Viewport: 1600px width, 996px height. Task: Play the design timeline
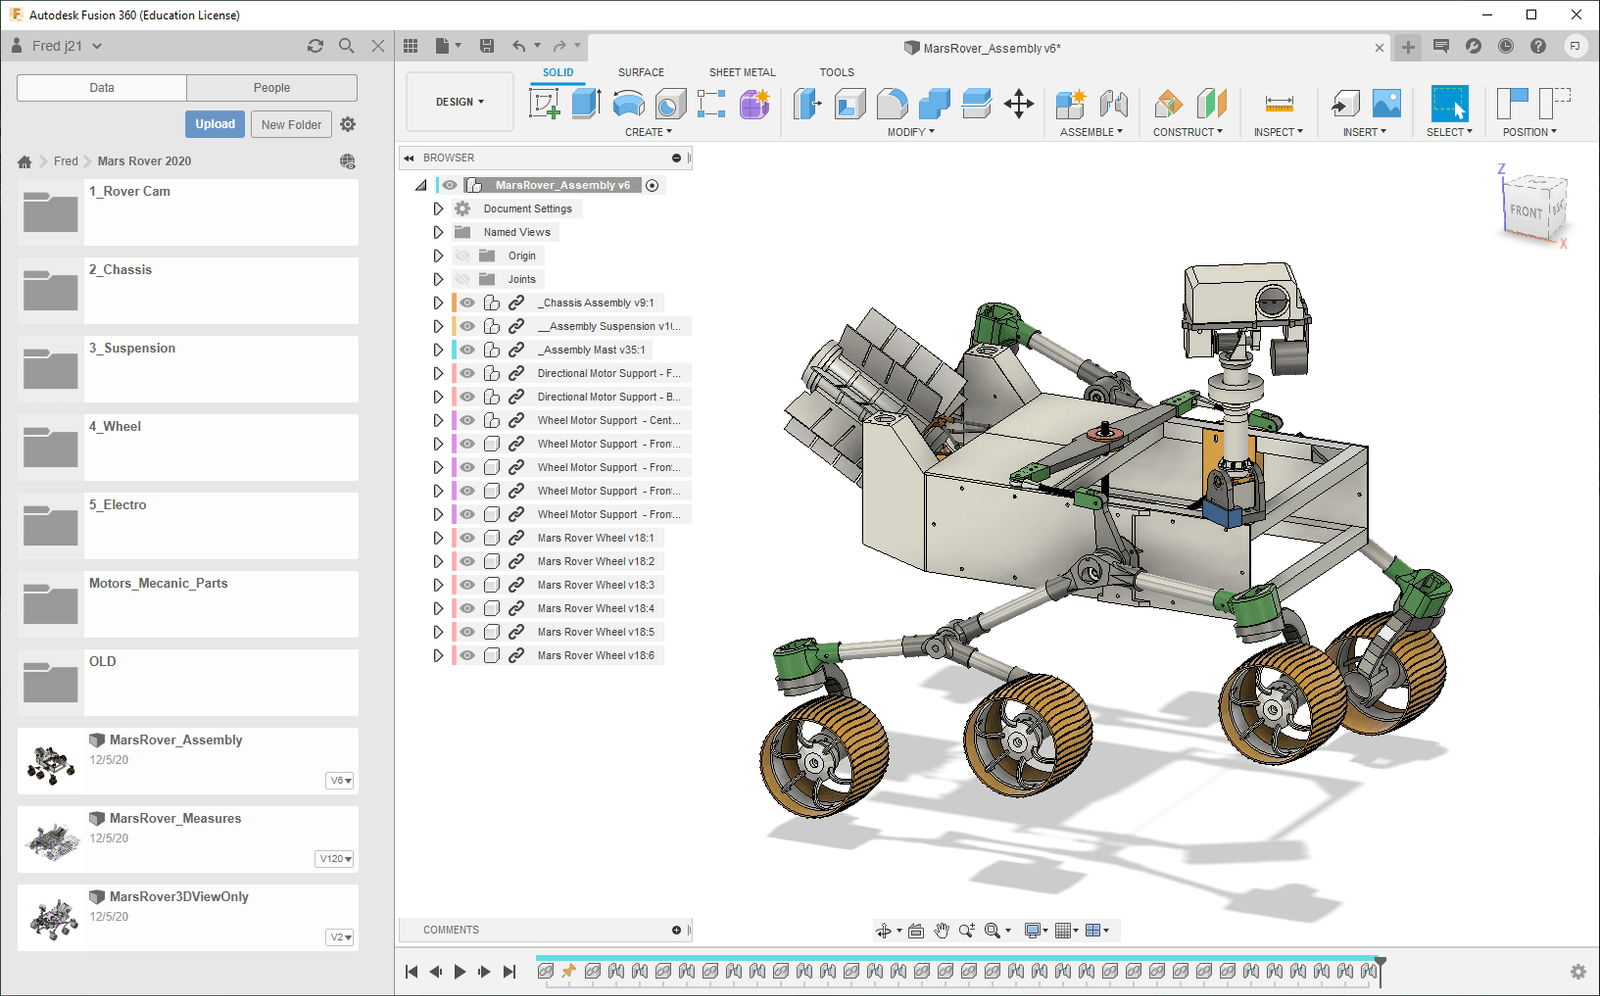460,971
